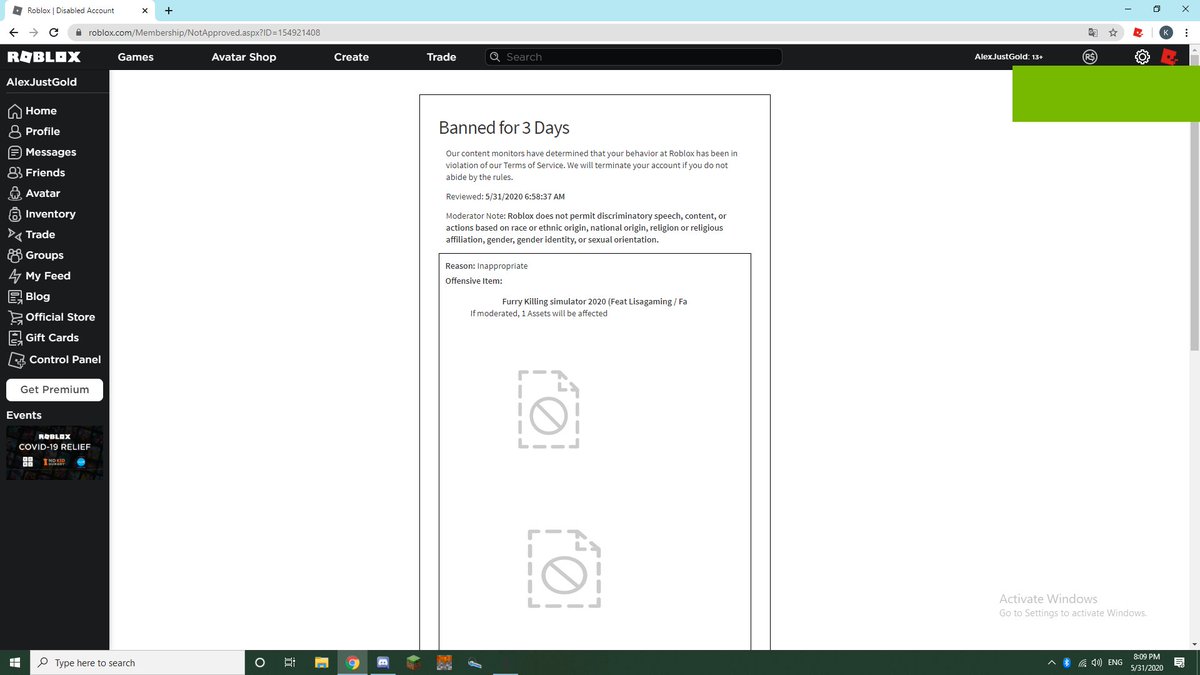Click the My Feed lightning icon
Viewport: 1200px width, 675px height.
[x=14, y=276]
